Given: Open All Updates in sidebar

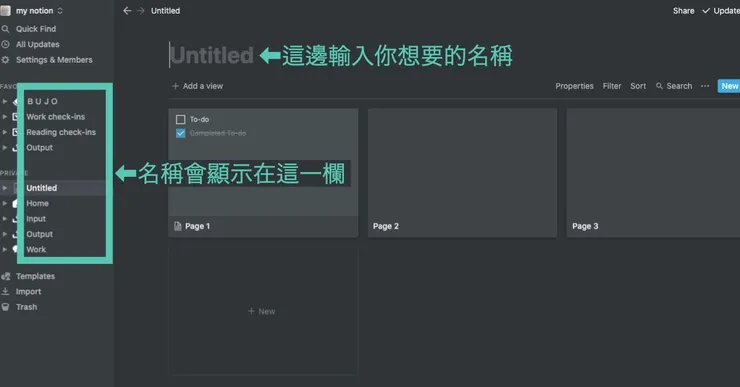Looking at the screenshot, I should click(37, 44).
